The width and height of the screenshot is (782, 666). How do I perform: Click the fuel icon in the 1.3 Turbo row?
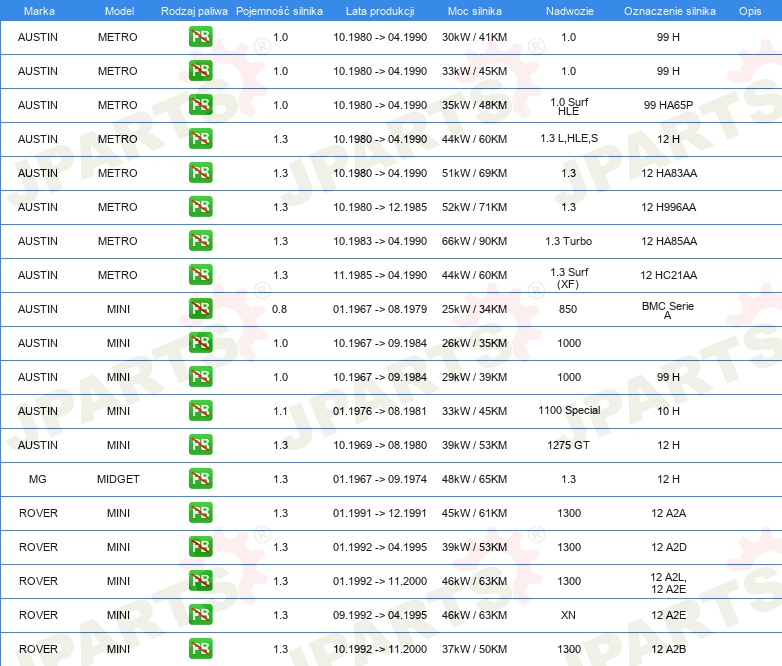click(x=200, y=240)
